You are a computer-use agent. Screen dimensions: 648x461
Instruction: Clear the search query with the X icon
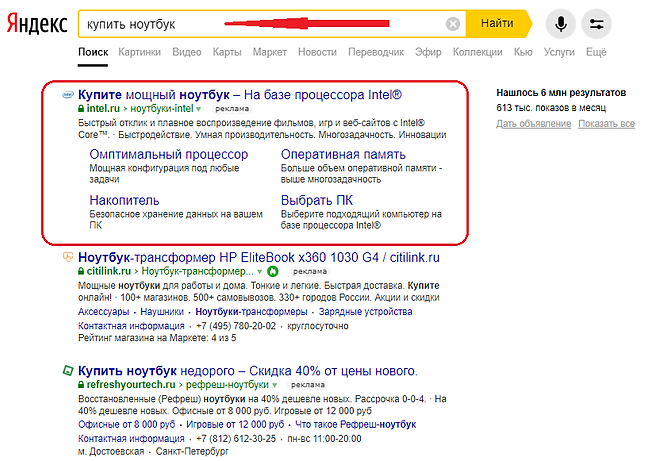453,24
